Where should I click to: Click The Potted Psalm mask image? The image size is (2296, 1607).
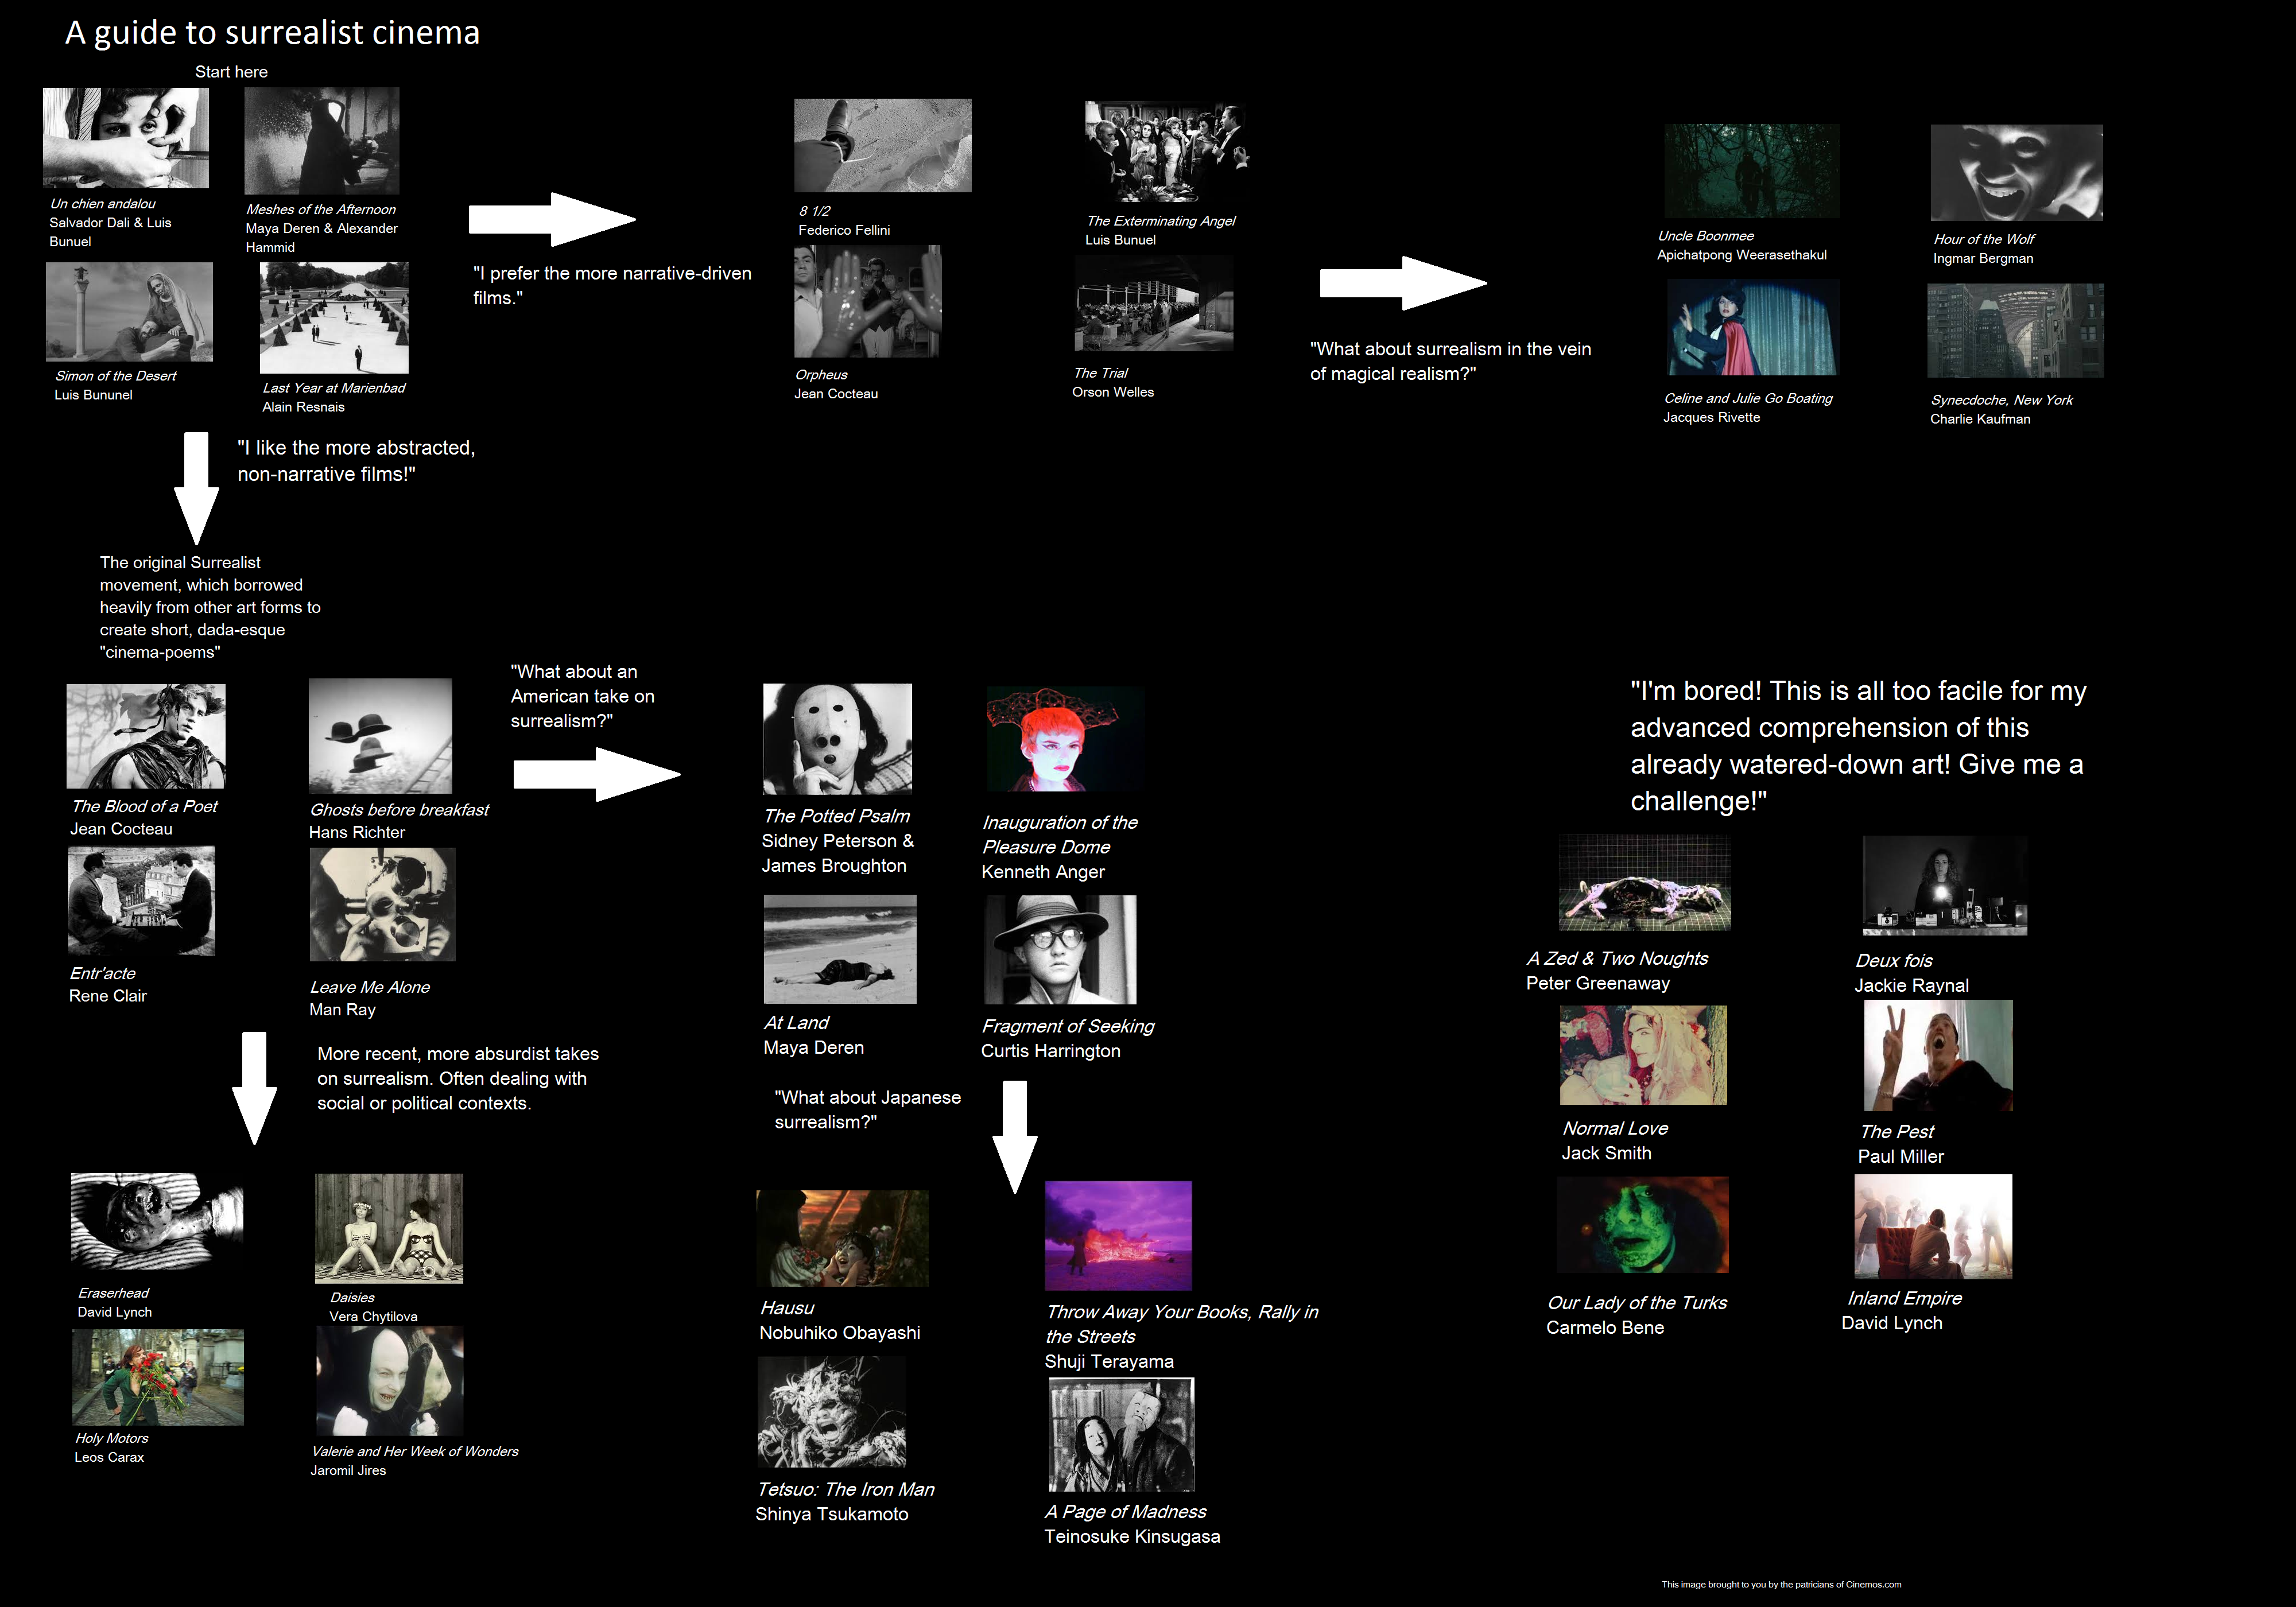(838, 739)
